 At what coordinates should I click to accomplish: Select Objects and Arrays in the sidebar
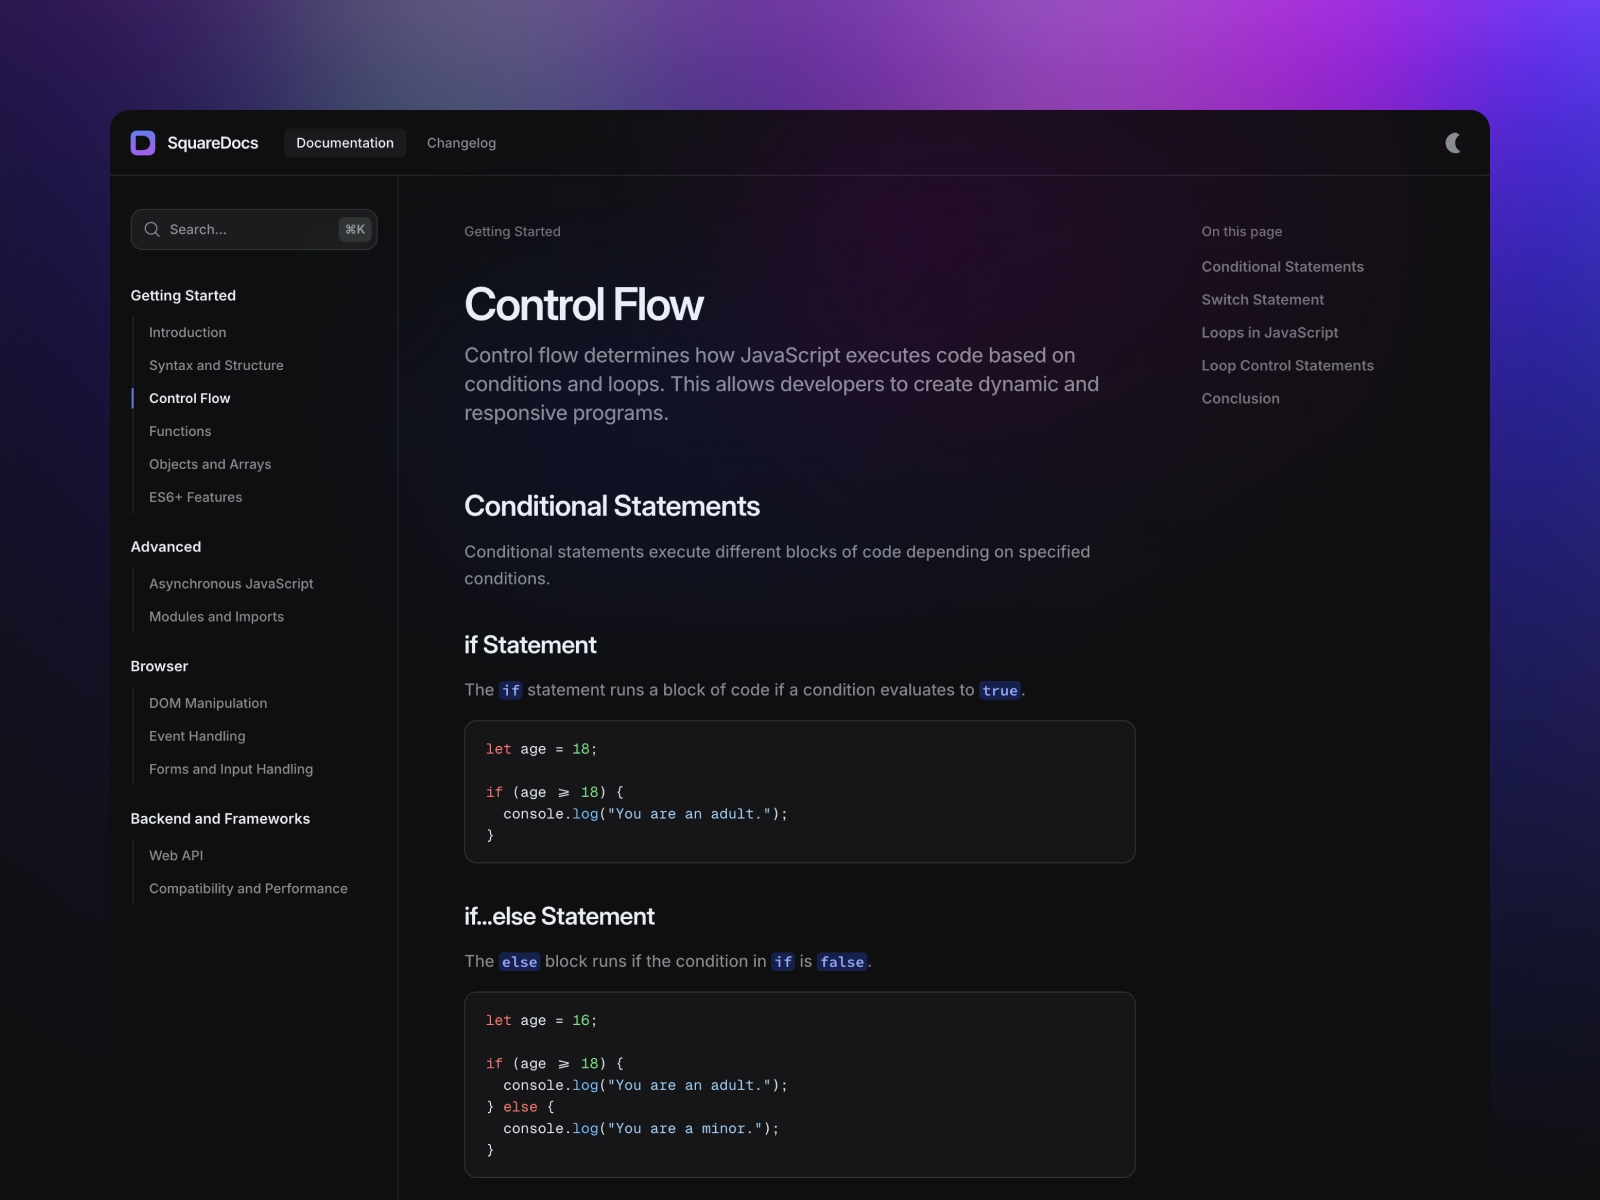tap(210, 464)
